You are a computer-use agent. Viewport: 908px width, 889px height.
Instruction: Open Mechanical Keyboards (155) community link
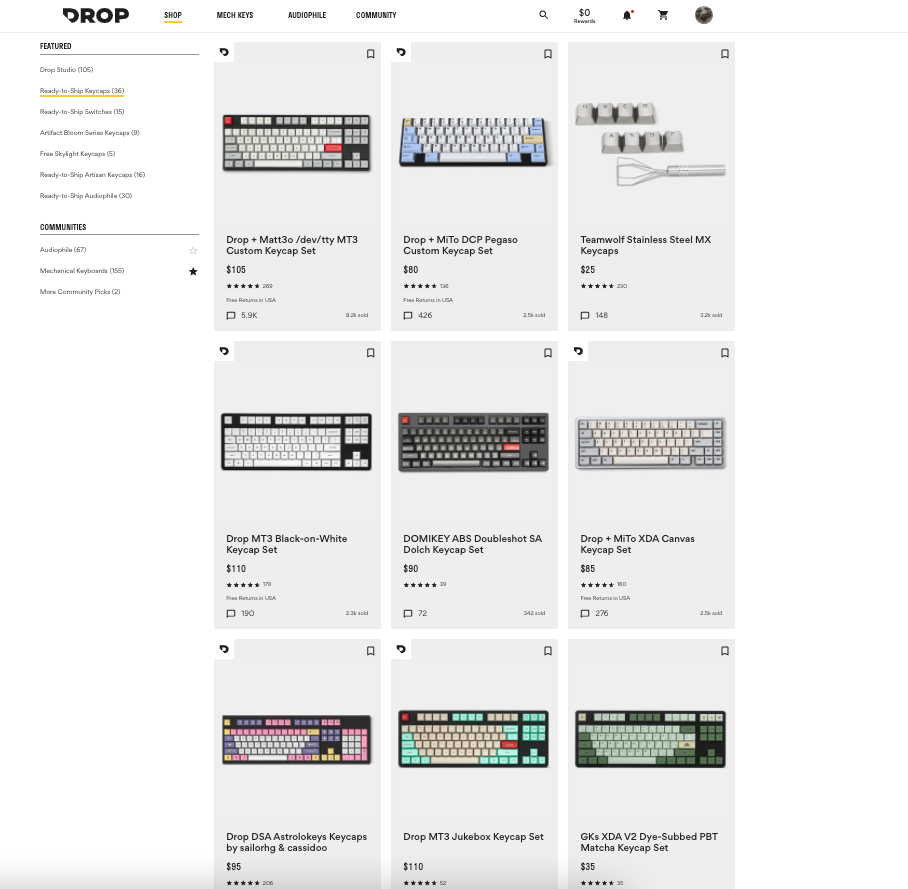tap(82, 270)
